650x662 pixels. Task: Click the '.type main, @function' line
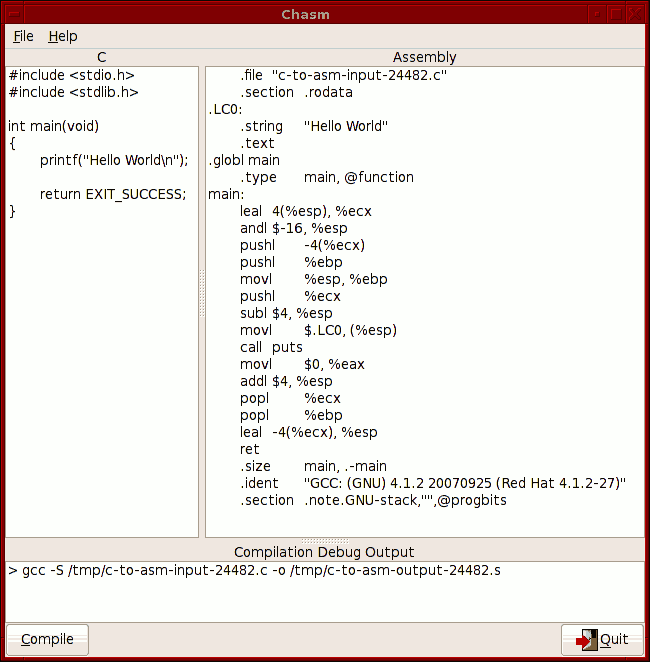[327, 177]
